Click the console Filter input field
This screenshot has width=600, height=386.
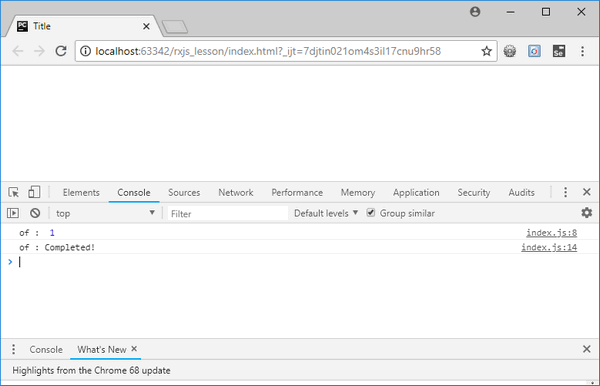[228, 213]
